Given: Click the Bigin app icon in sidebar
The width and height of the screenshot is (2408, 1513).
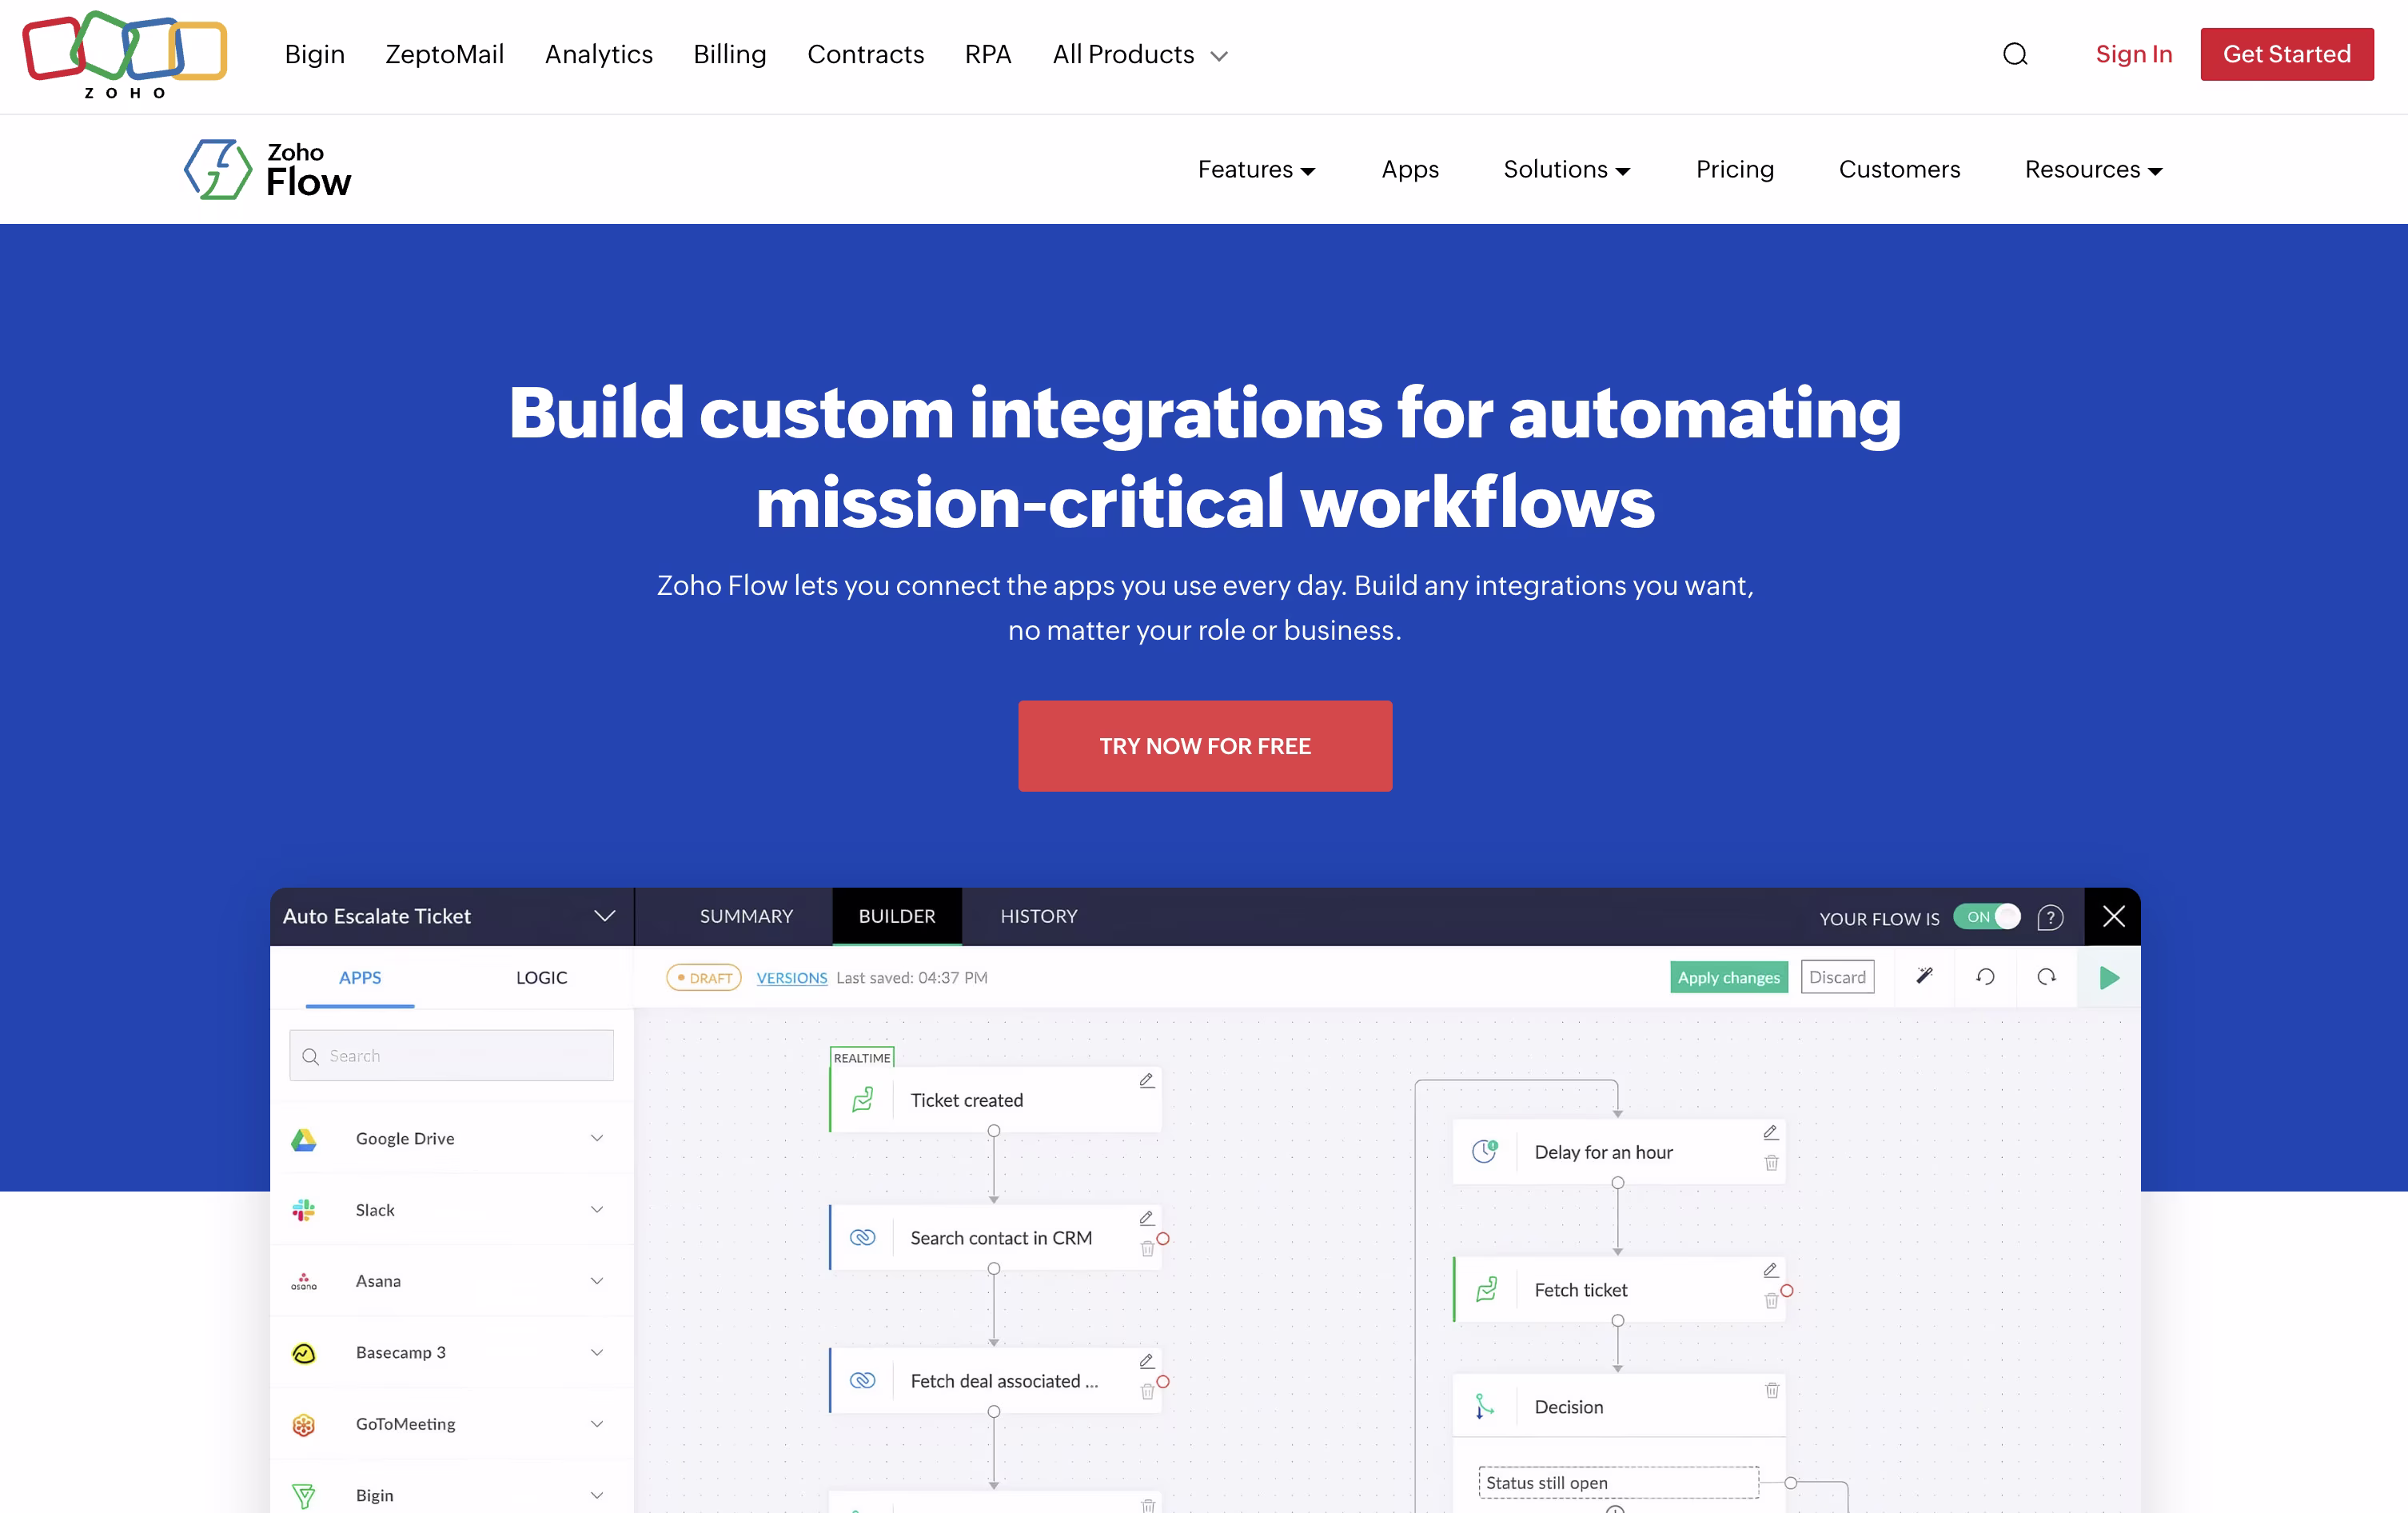Looking at the screenshot, I should tap(304, 1496).
